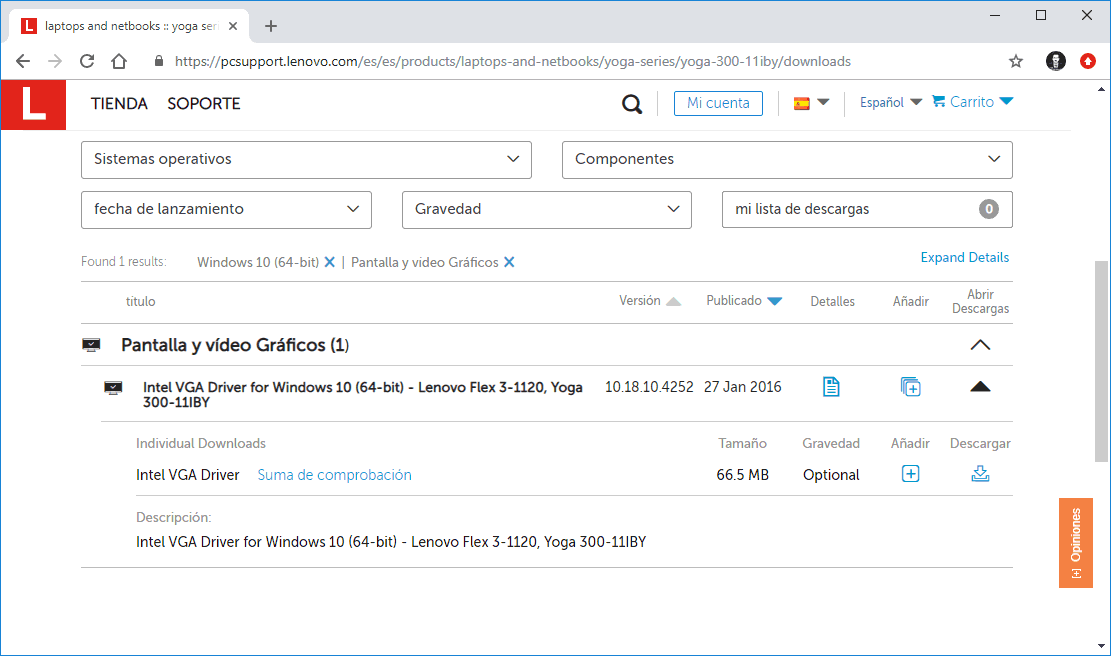Open the Español language dropdown
1111x656 pixels.
click(890, 103)
